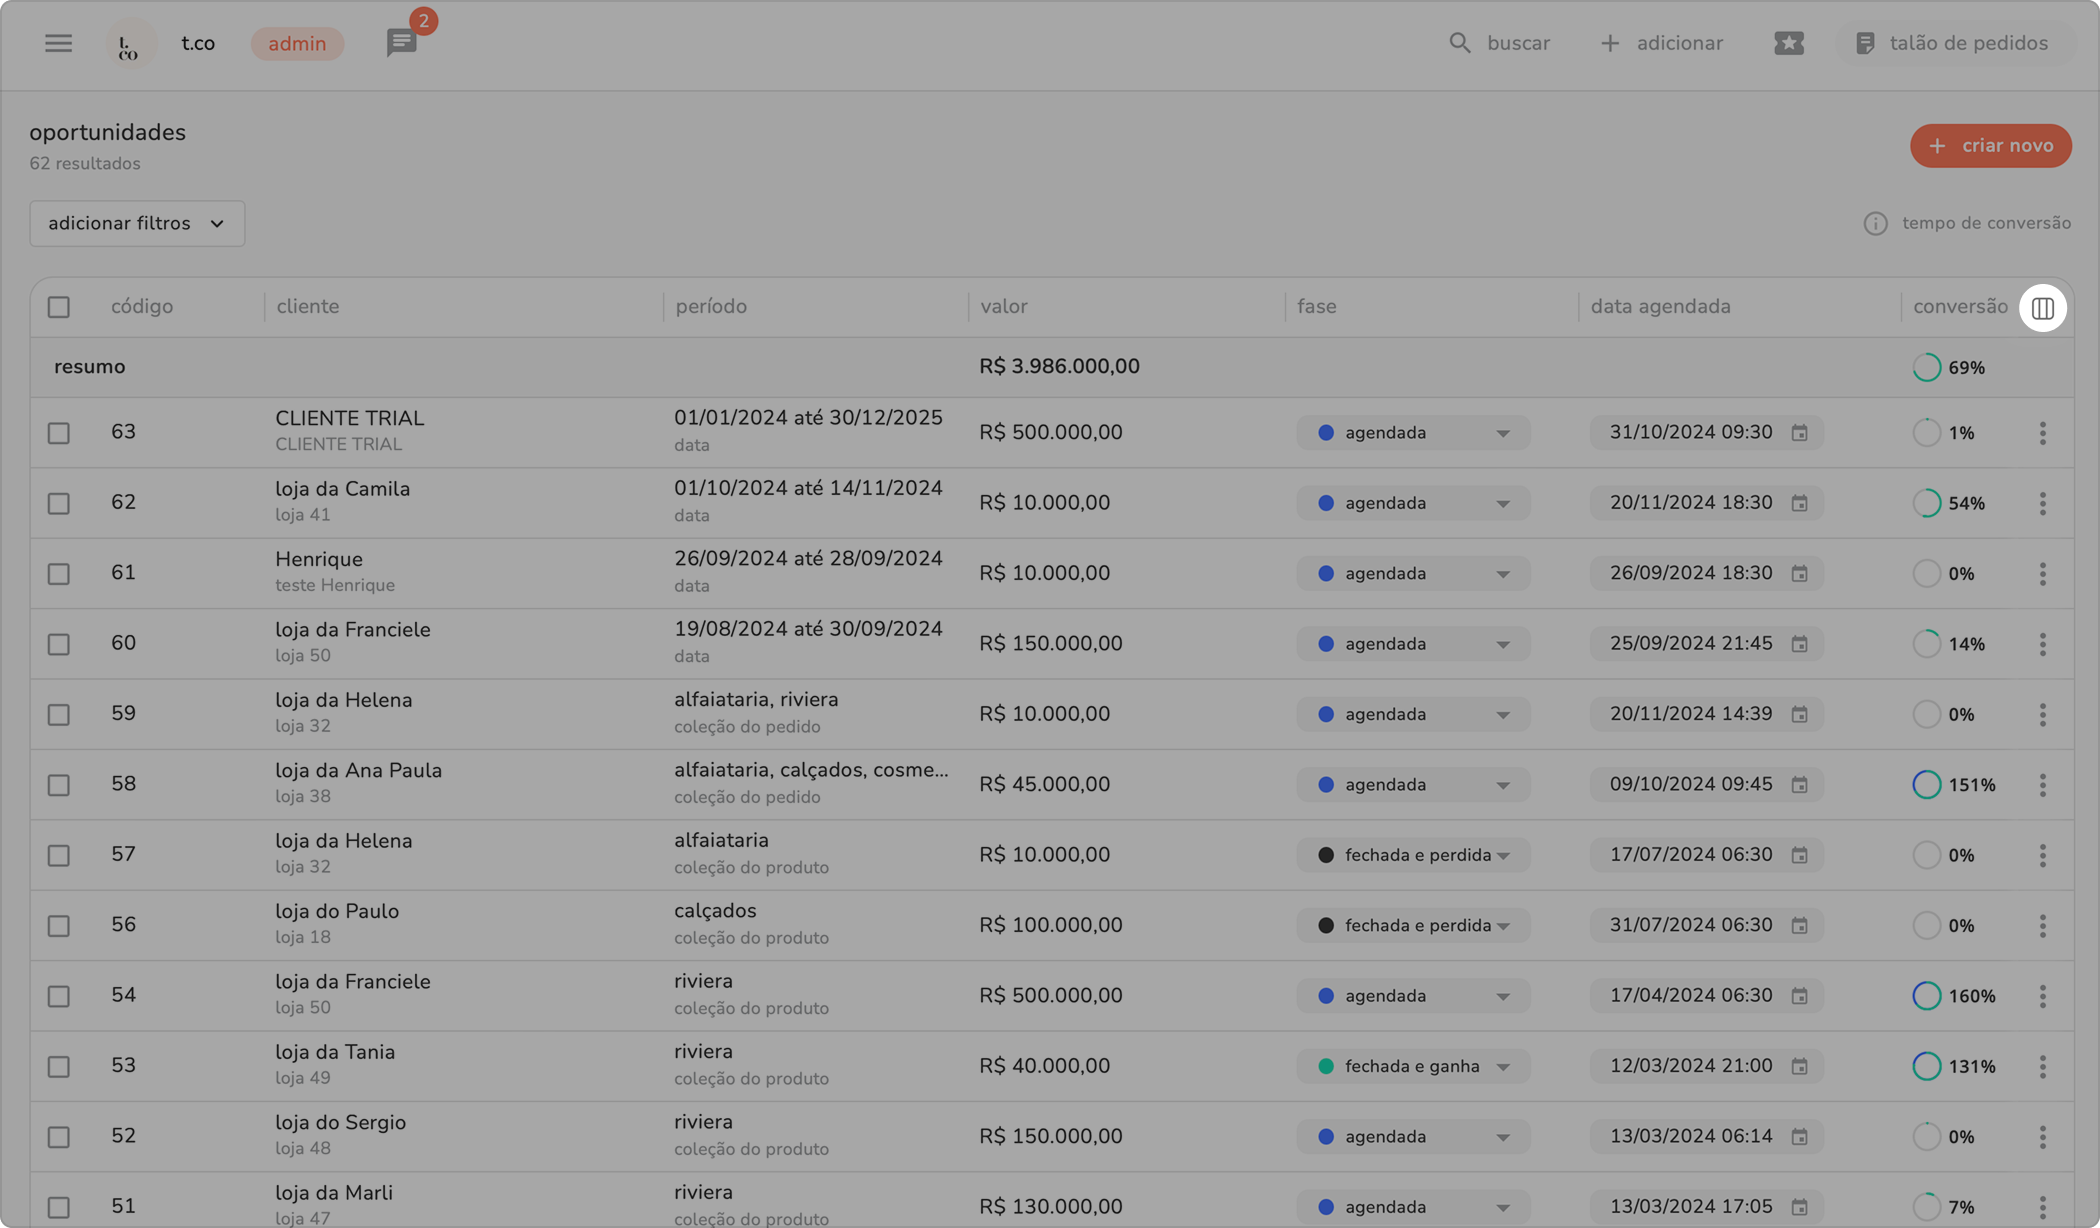Screen dimensions: 2100x1228
Task: Open three-dot menu for row 58
Action: tap(2042, 785)
